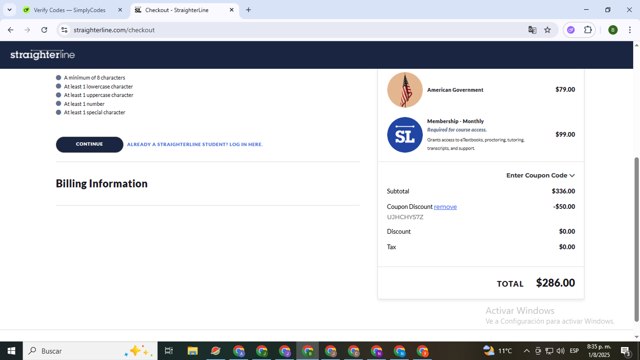Open the Extensions puzzle menu
This screenshot has width=640, height=360.
pos(588,30)
